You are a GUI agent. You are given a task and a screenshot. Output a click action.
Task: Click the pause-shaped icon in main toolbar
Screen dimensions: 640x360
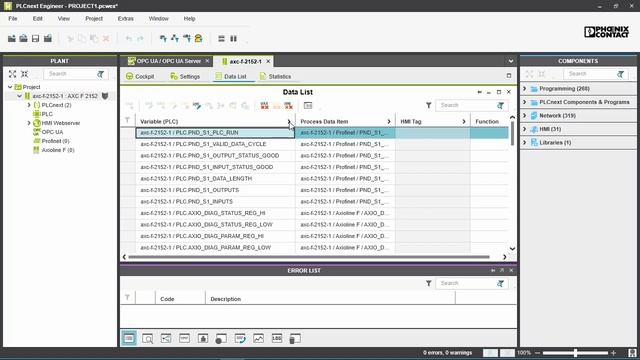point(233,38)
